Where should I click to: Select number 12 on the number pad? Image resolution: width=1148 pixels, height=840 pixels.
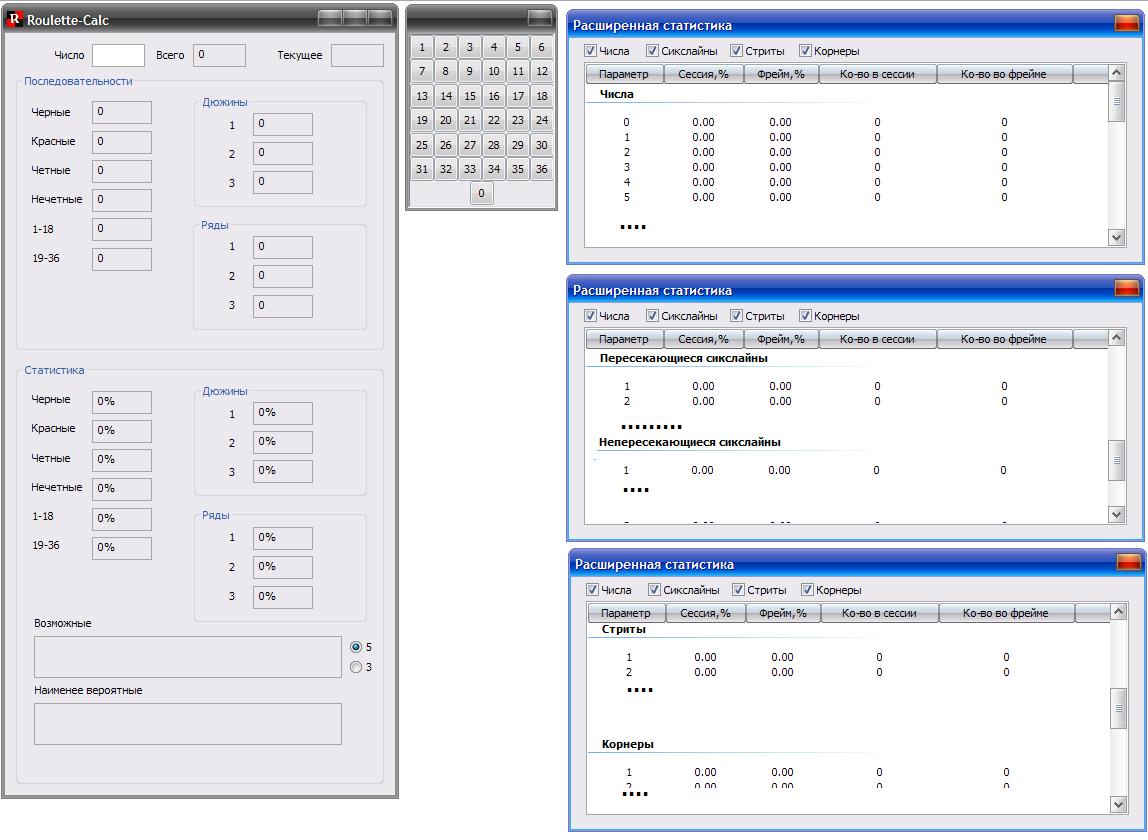tap(542, 71)
